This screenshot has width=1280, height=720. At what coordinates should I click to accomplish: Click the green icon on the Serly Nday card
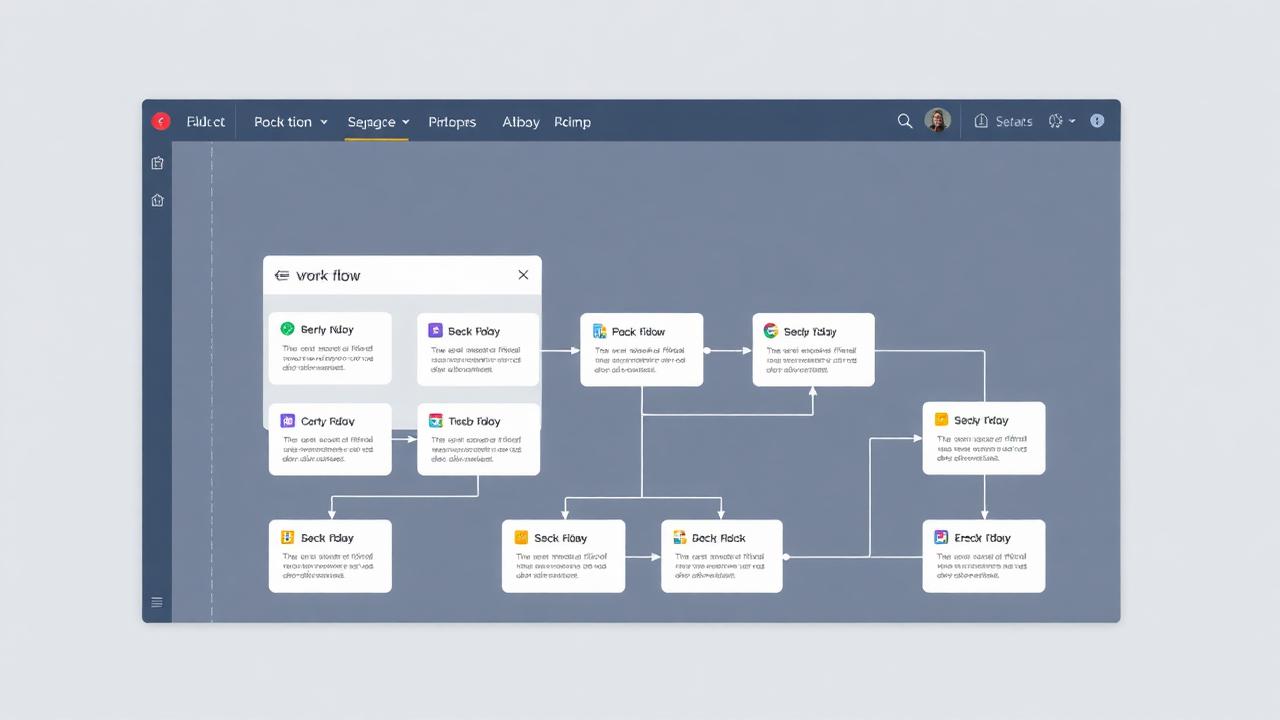(289, 329)
